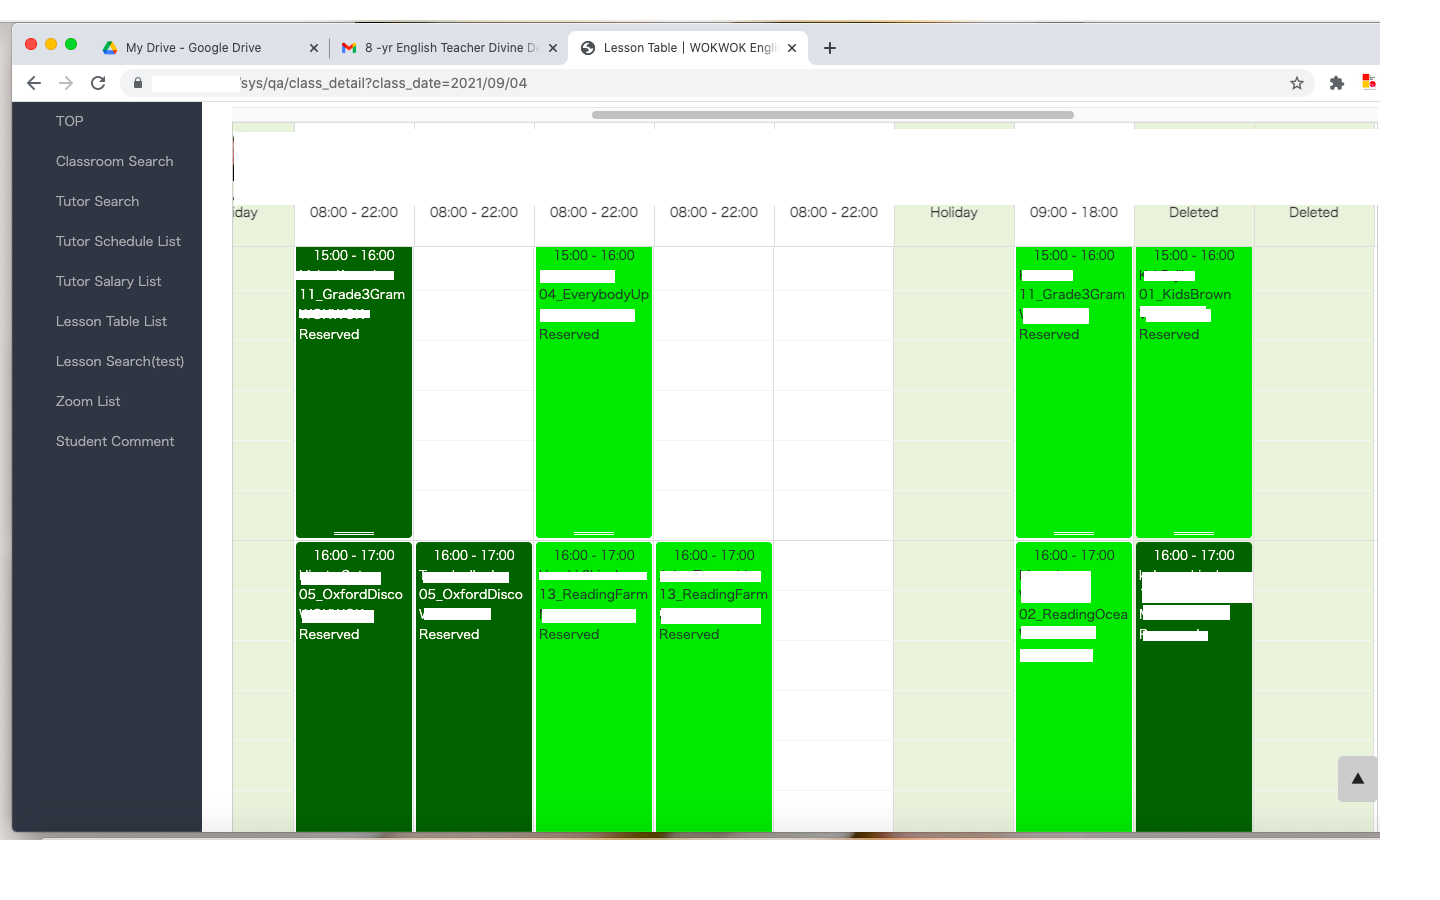This screenshot has width=1440, height=900.
Task: Reload the current page
Action: (98, 83)
